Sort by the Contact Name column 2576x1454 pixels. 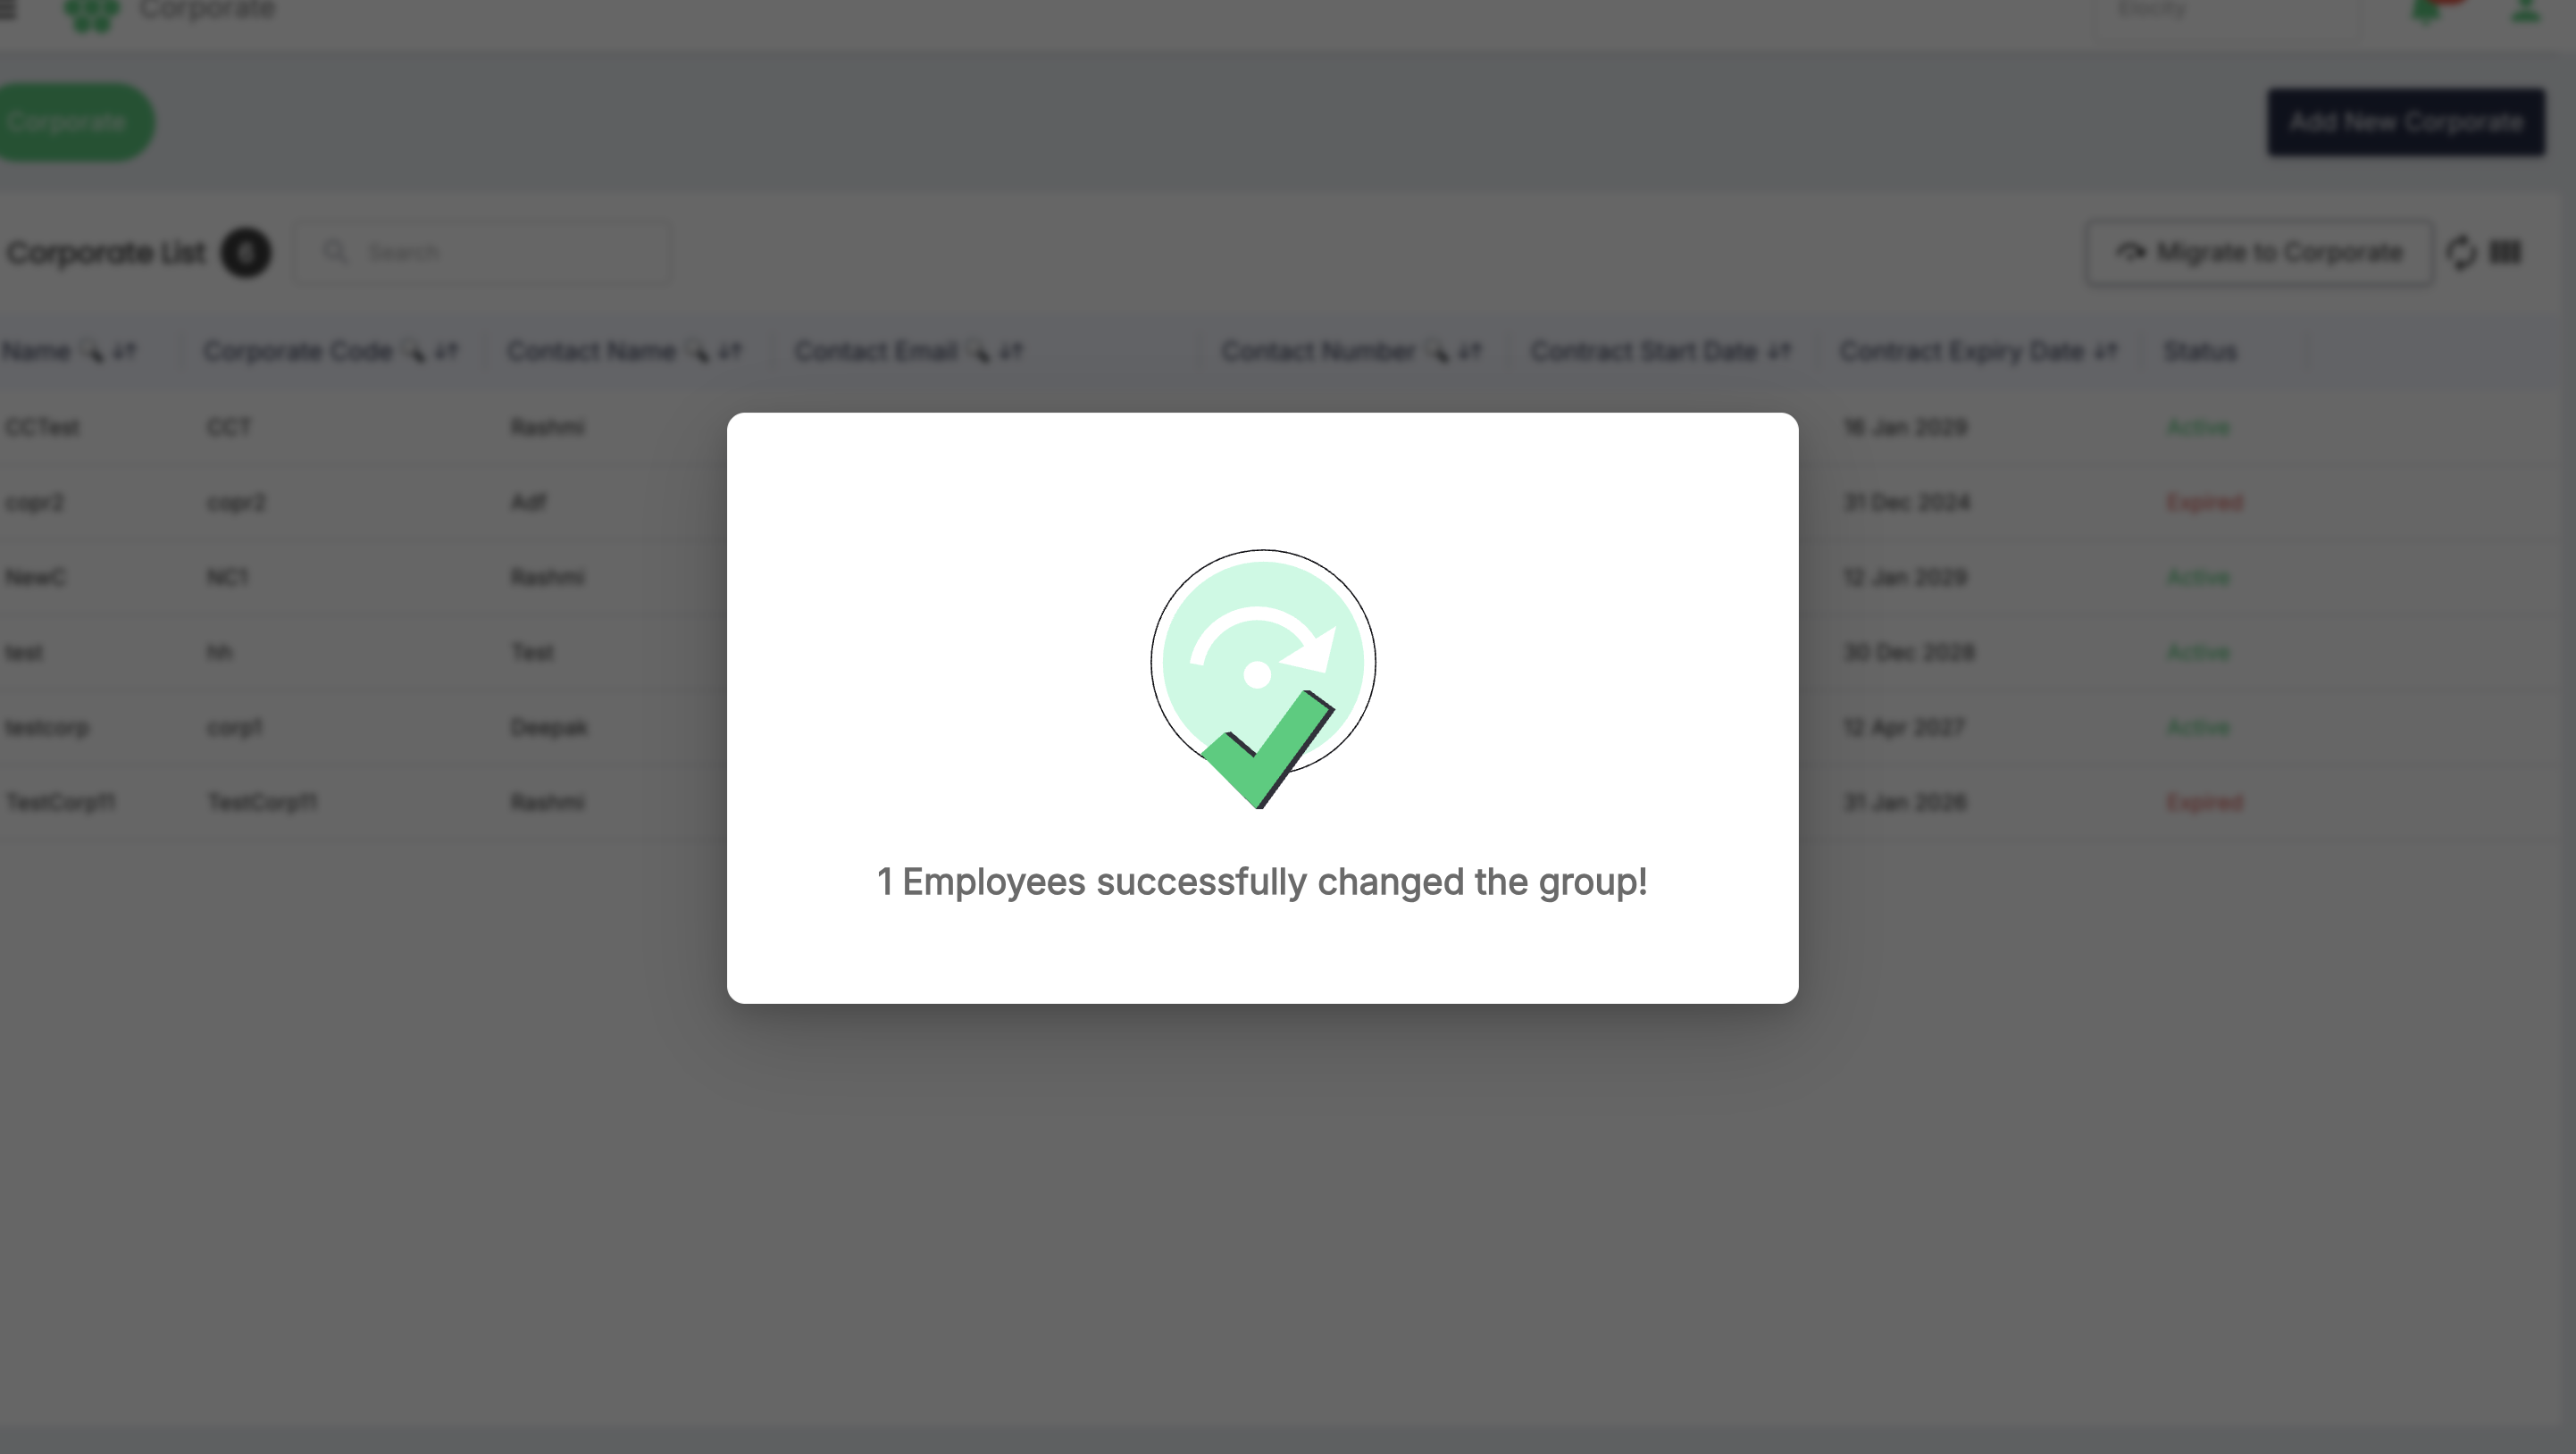[730, 351]
